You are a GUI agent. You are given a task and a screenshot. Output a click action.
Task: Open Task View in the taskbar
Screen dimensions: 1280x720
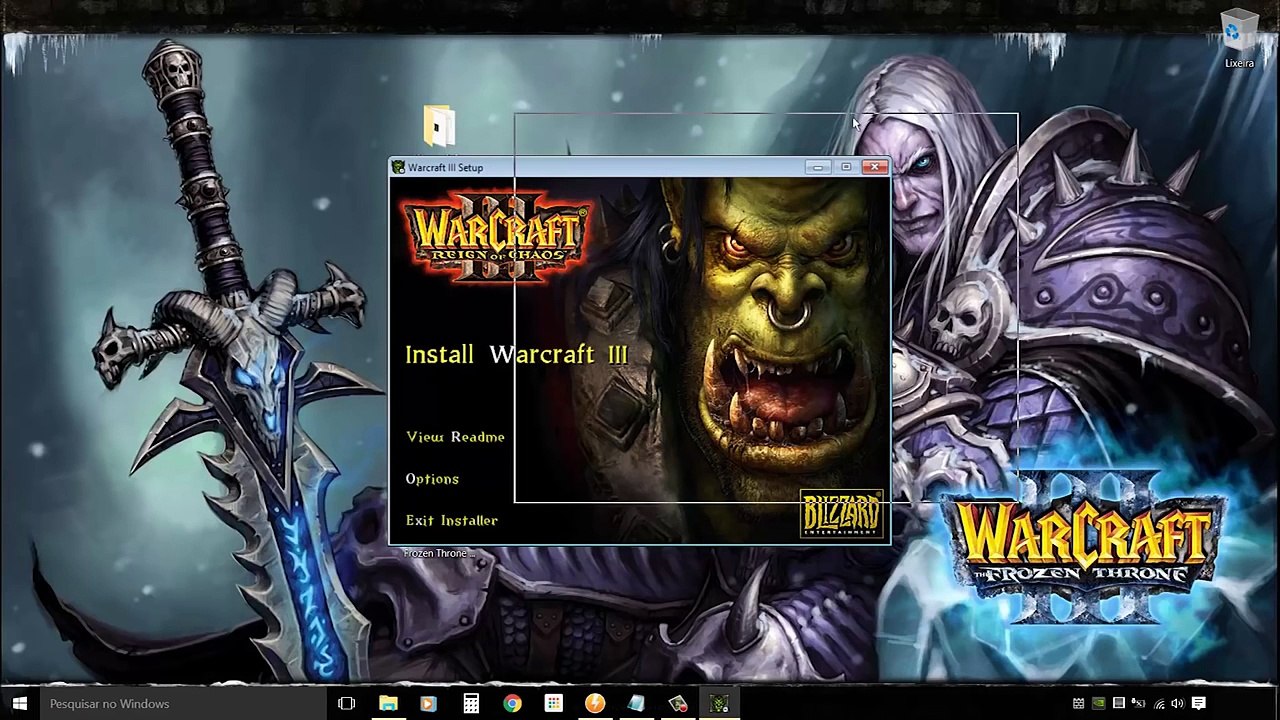[346, 703]
